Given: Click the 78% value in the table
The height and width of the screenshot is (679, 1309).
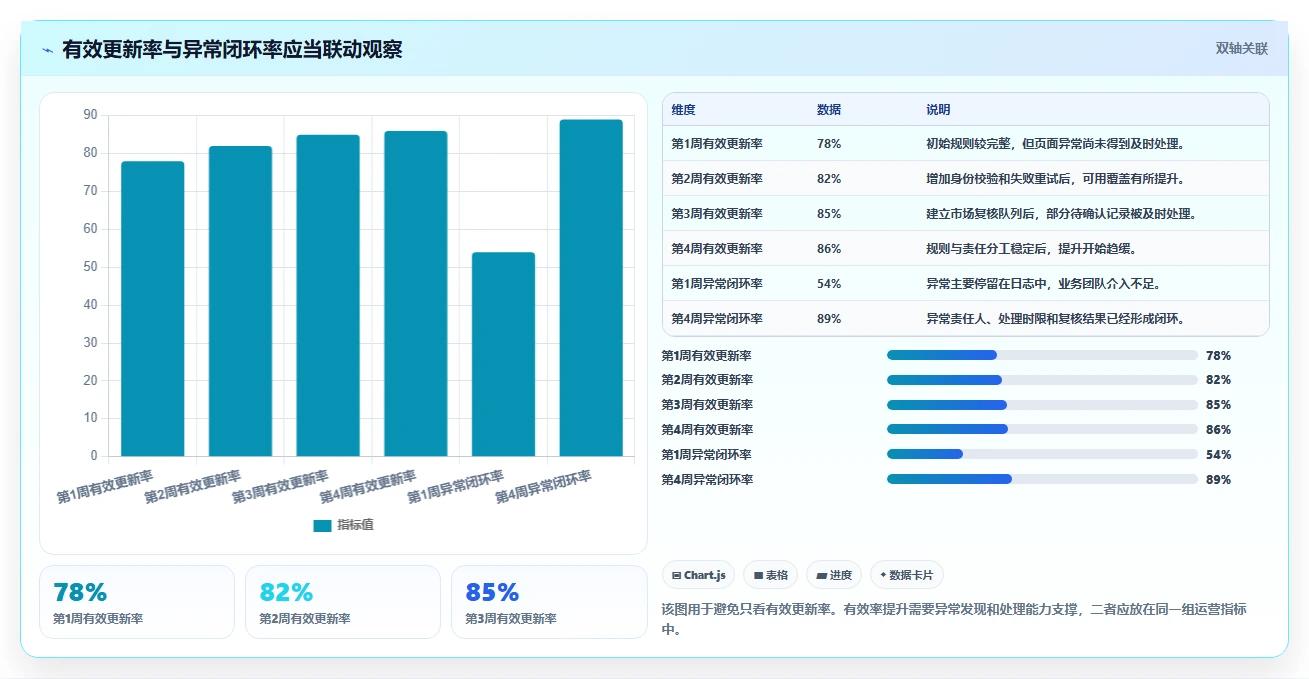Looking at the screenshot, I should coord(829,144).
